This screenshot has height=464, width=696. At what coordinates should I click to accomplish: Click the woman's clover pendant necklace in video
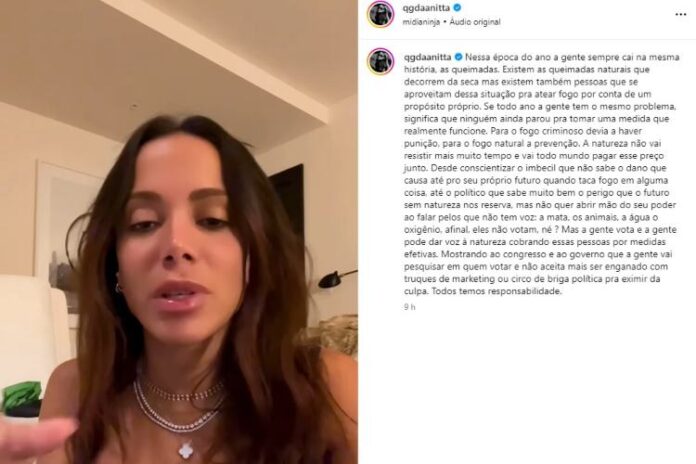186,450
